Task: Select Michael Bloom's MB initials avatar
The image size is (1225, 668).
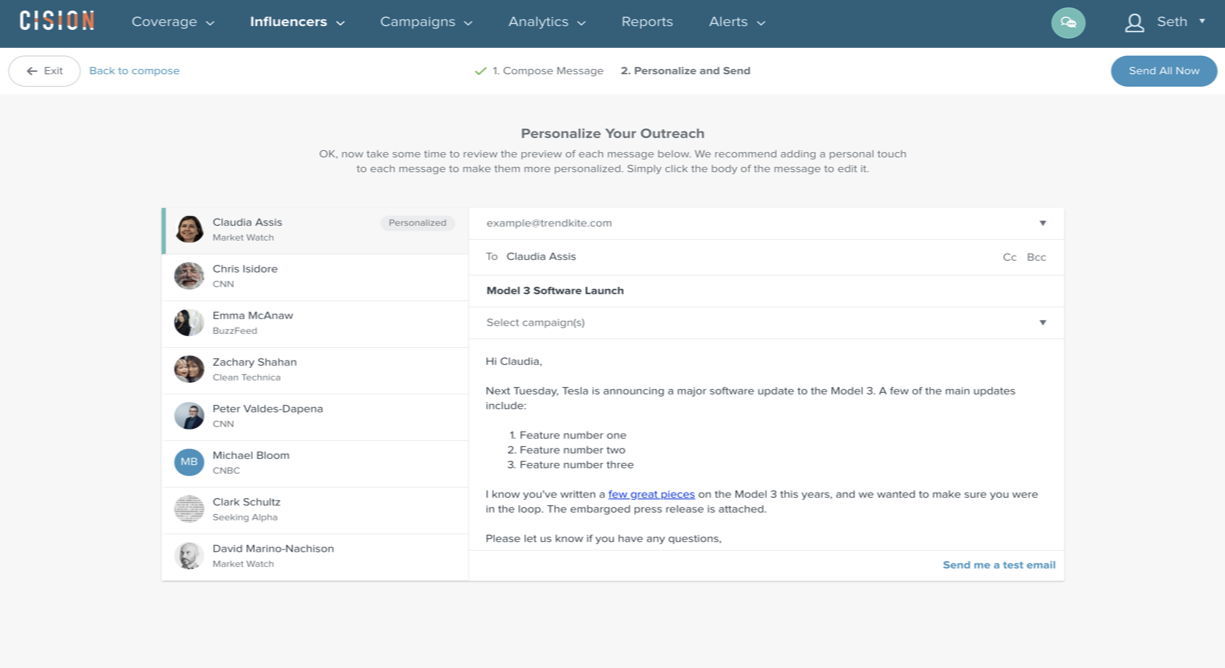Action: (189, 462)
